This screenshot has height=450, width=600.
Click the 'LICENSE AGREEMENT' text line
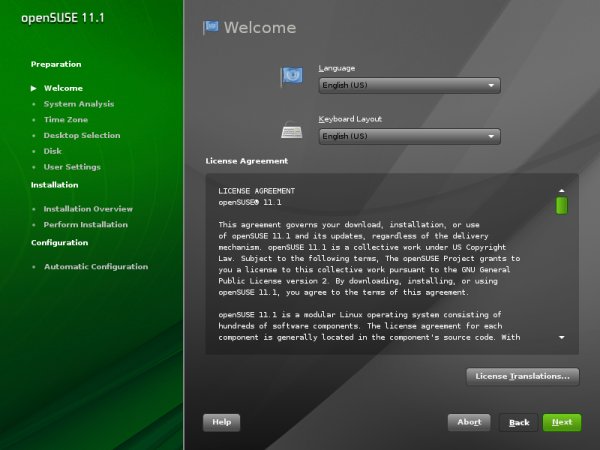(256, 191)
